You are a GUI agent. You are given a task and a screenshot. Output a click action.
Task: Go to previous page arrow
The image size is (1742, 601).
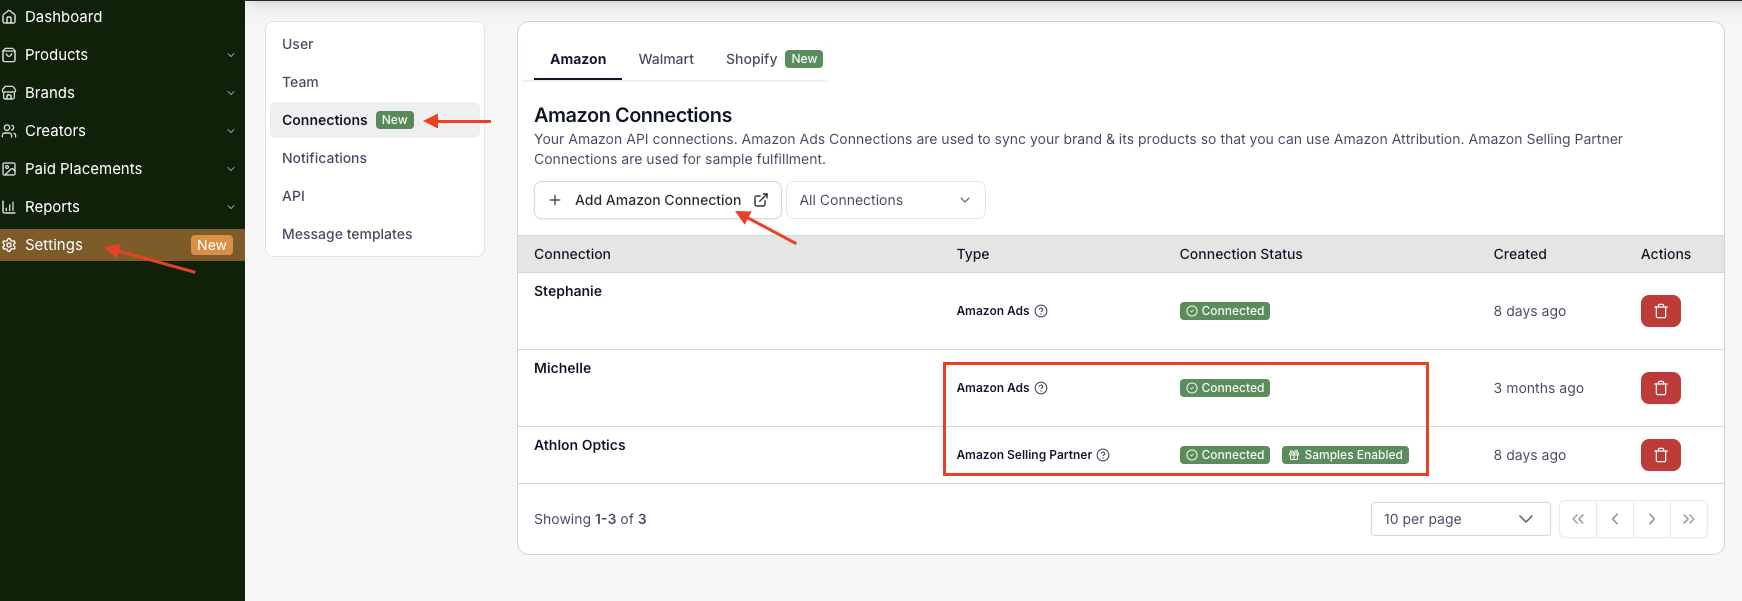pos(1614,519)
